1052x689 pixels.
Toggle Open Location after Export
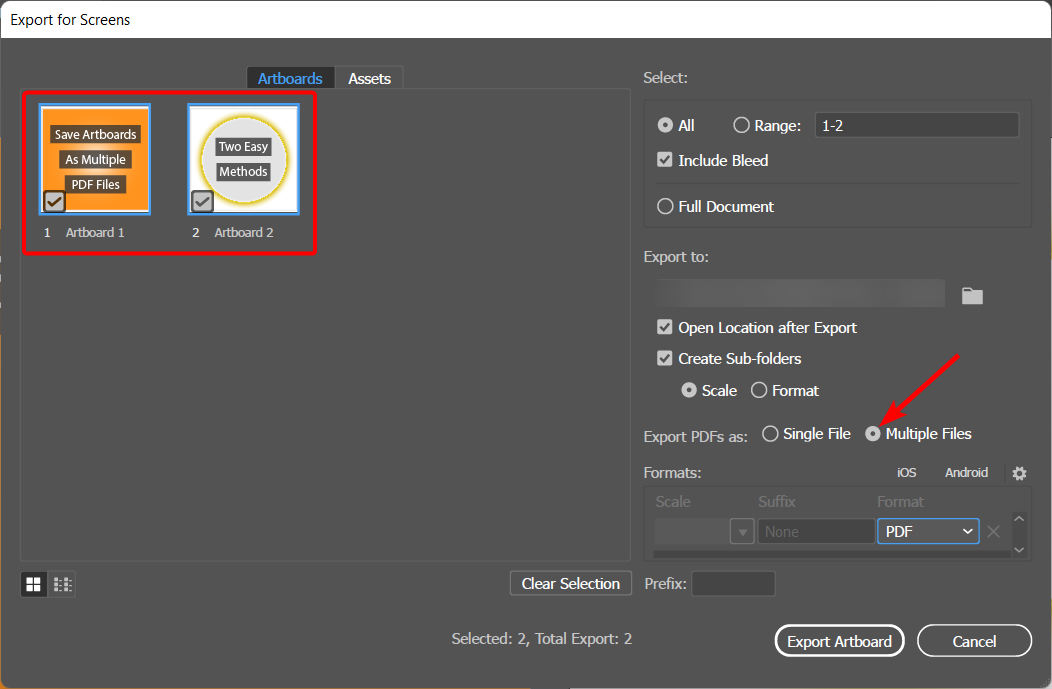pos(665,328)
